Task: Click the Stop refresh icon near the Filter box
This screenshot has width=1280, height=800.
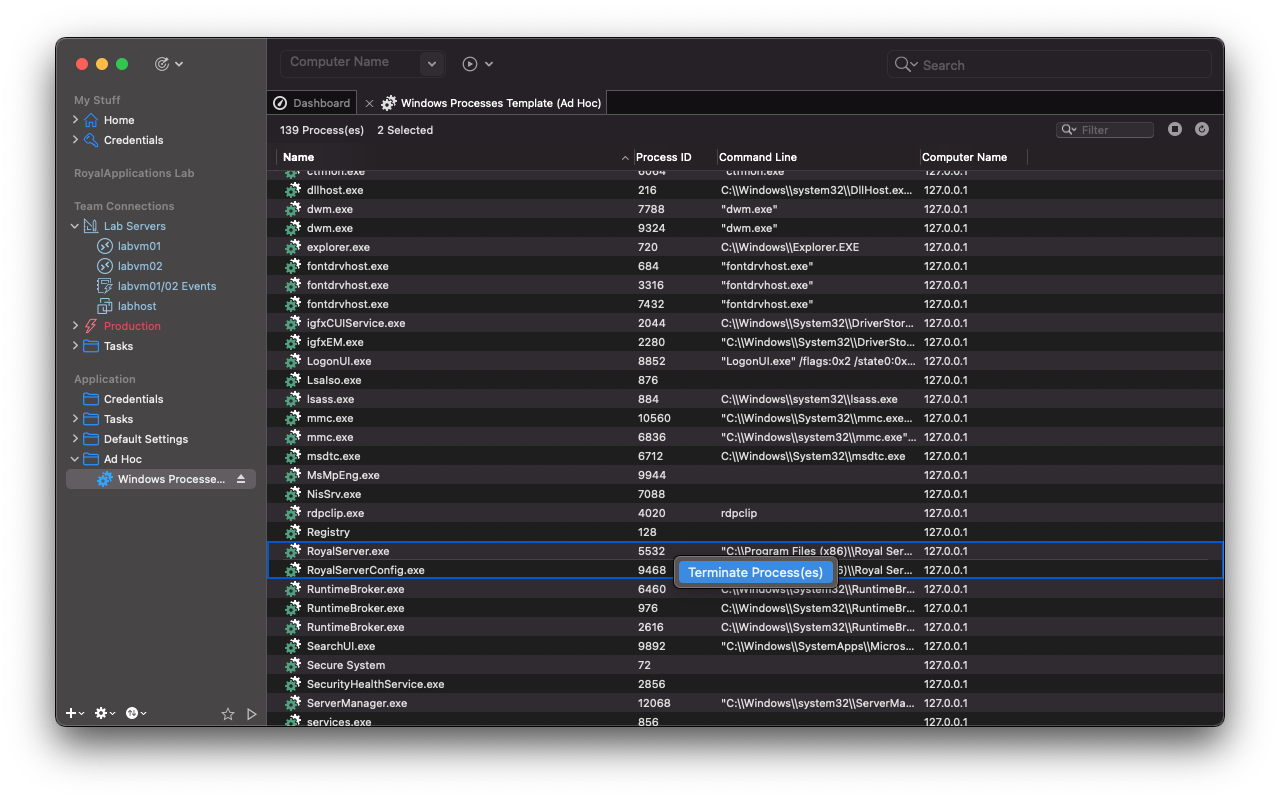Action: point(1175,129)
